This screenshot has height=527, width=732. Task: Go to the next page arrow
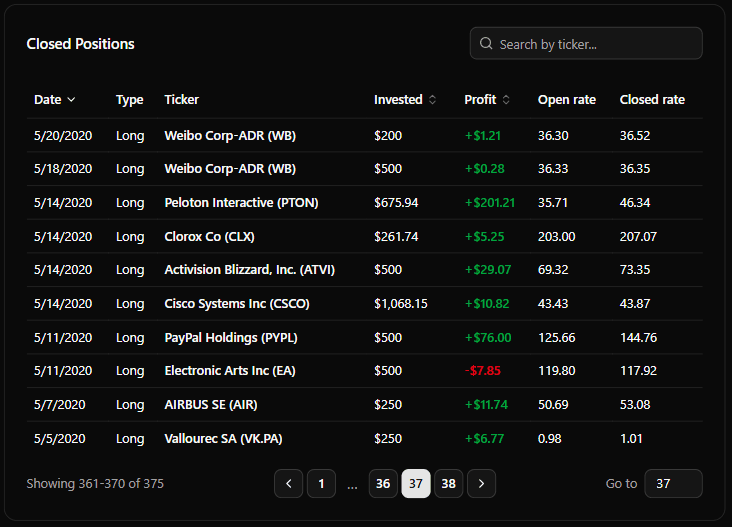[x=481, y=484]
